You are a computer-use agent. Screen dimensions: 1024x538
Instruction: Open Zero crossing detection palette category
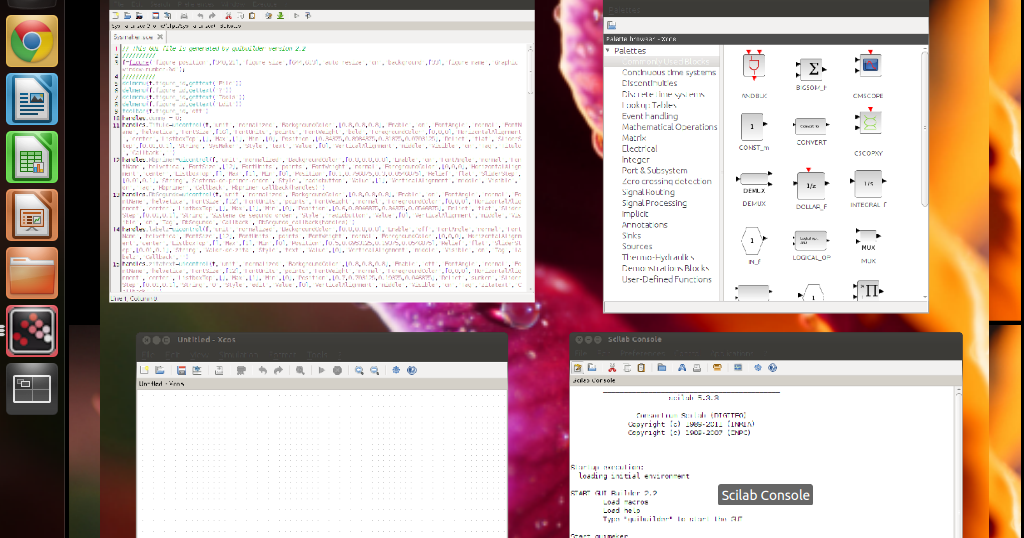[x=666, y=181]
